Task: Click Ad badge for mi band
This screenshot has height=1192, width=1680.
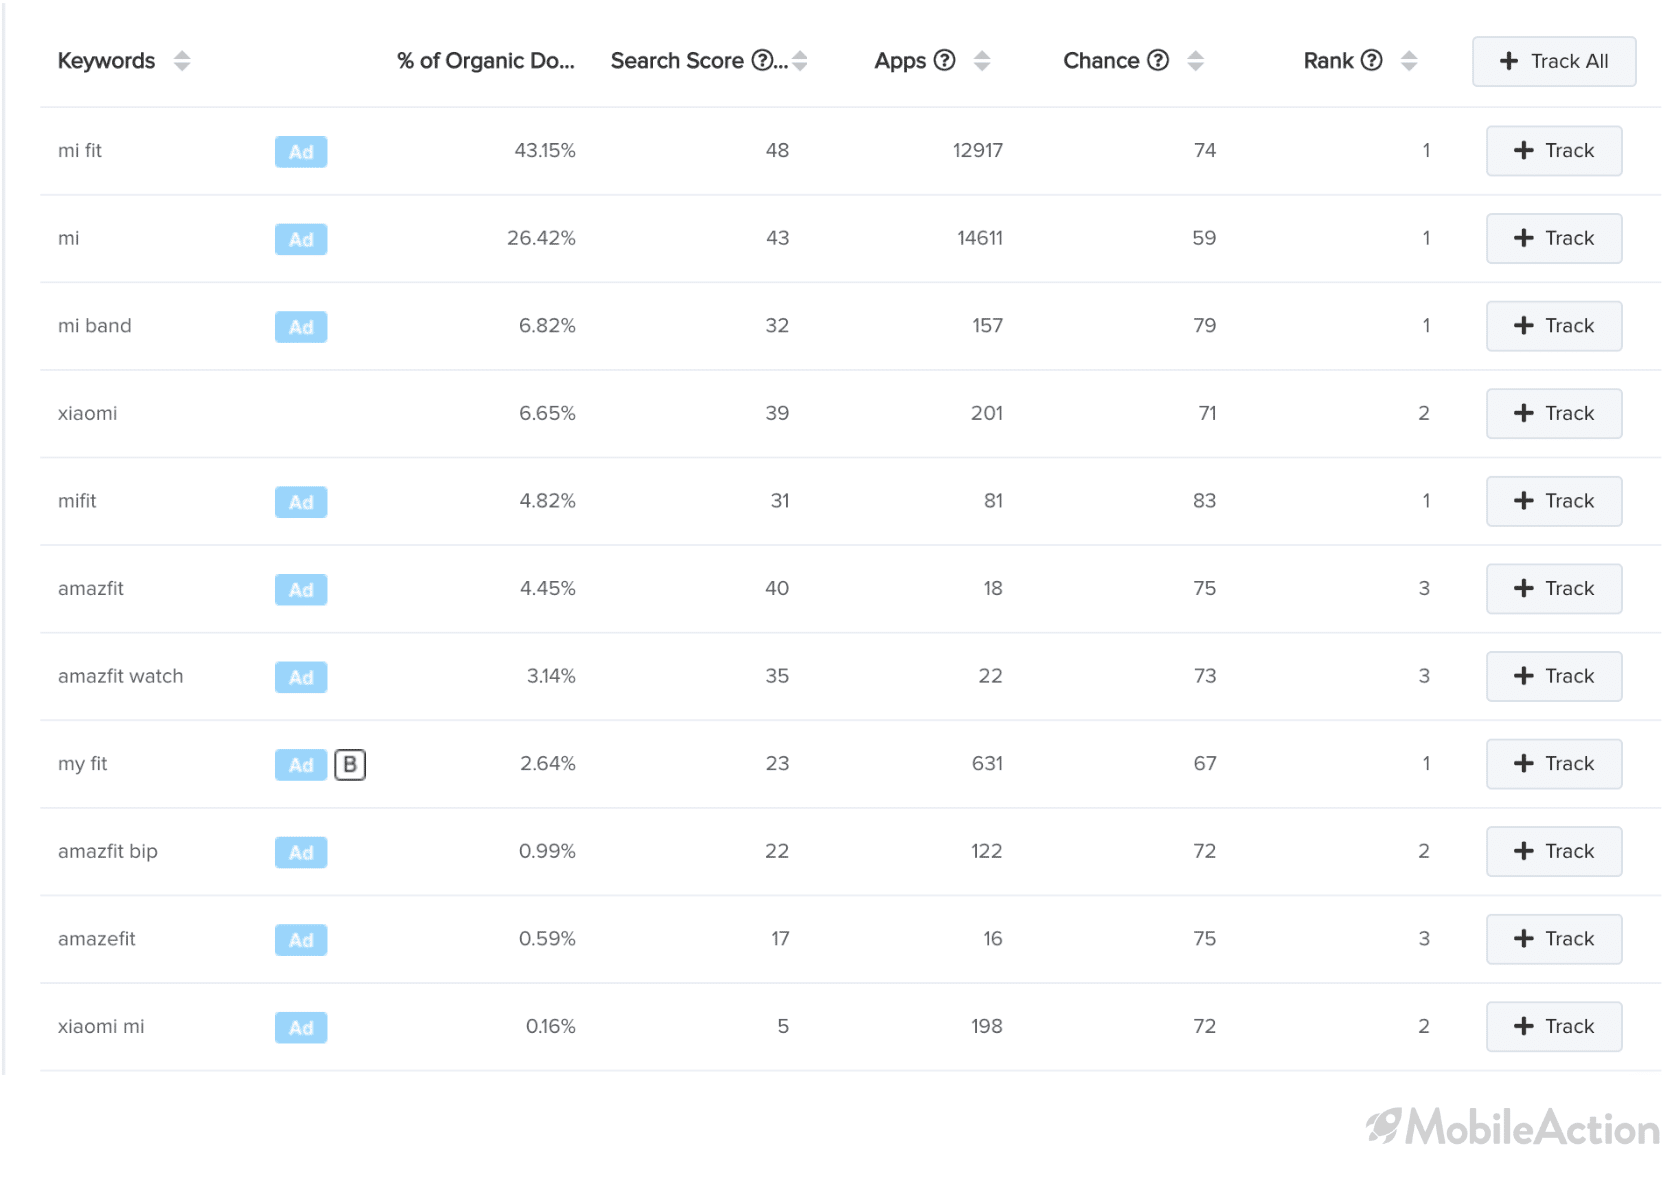Action: (x=301, y=327)
